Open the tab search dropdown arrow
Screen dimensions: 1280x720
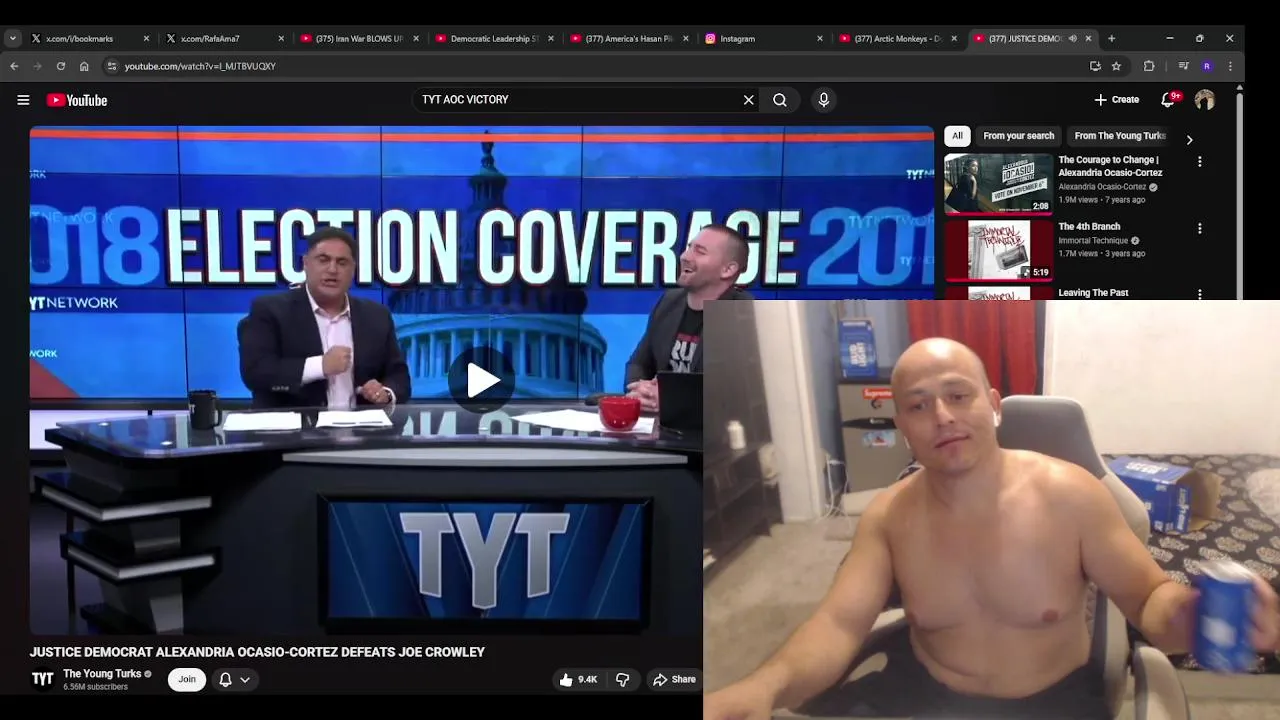coord(12,38)
